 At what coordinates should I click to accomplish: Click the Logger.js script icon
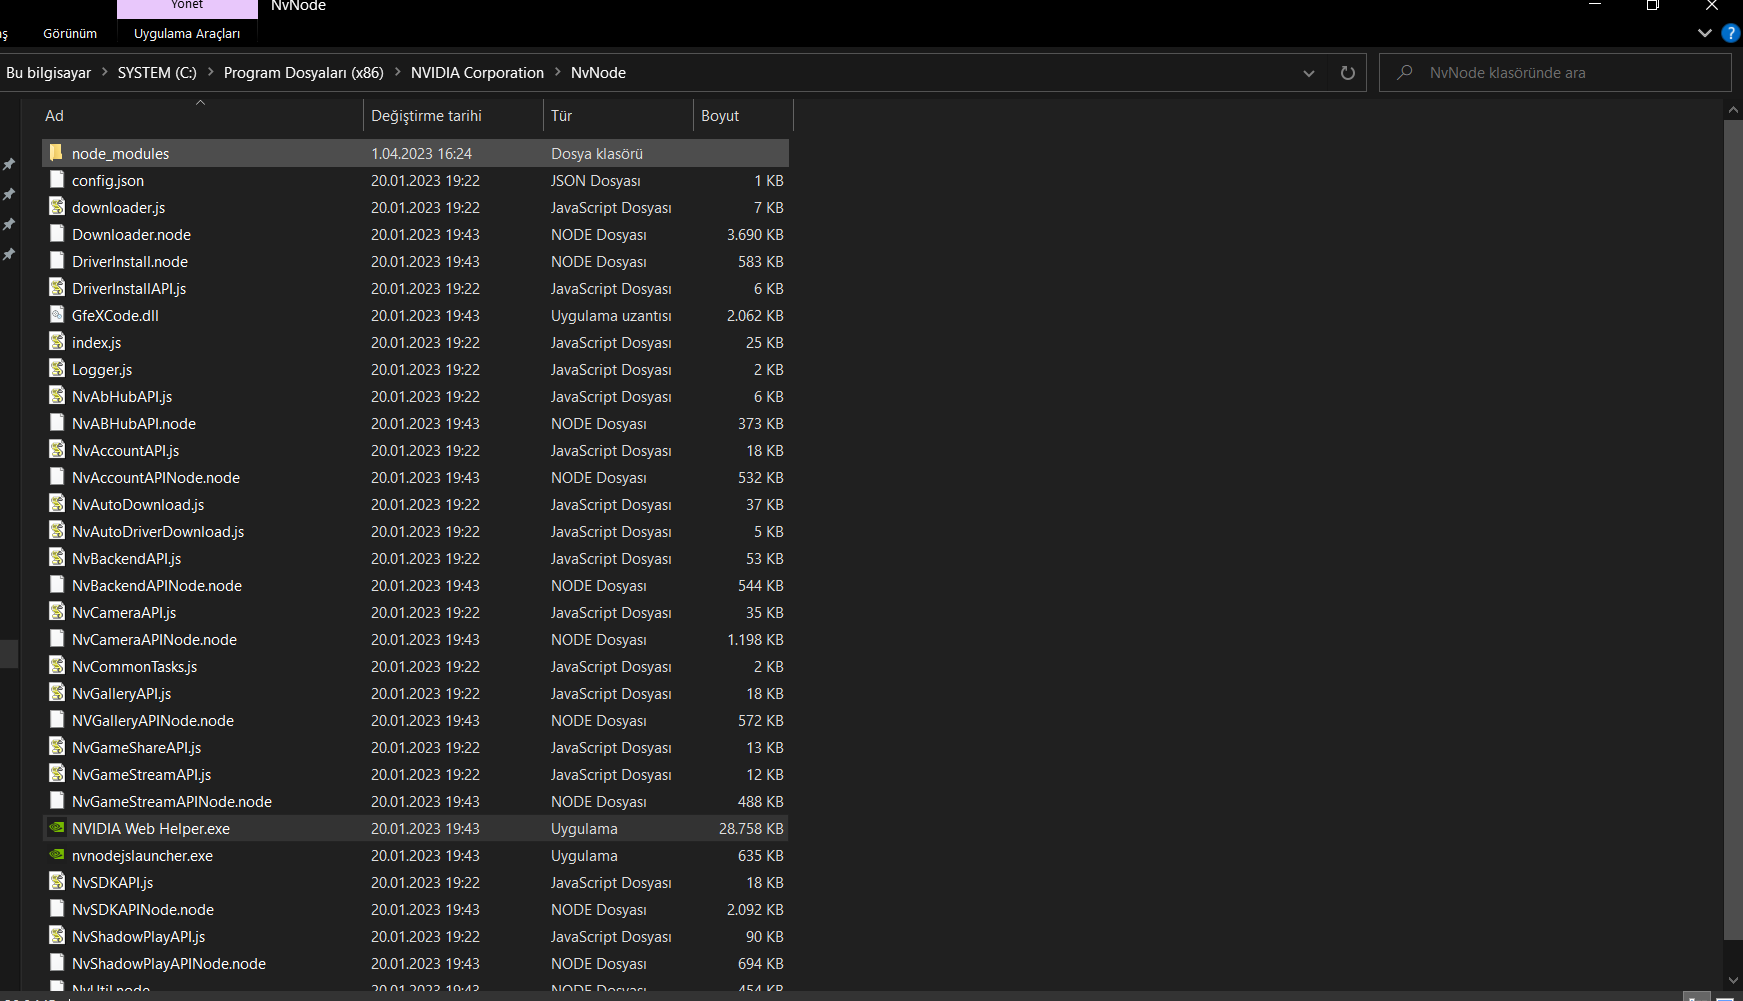[57, 369]
